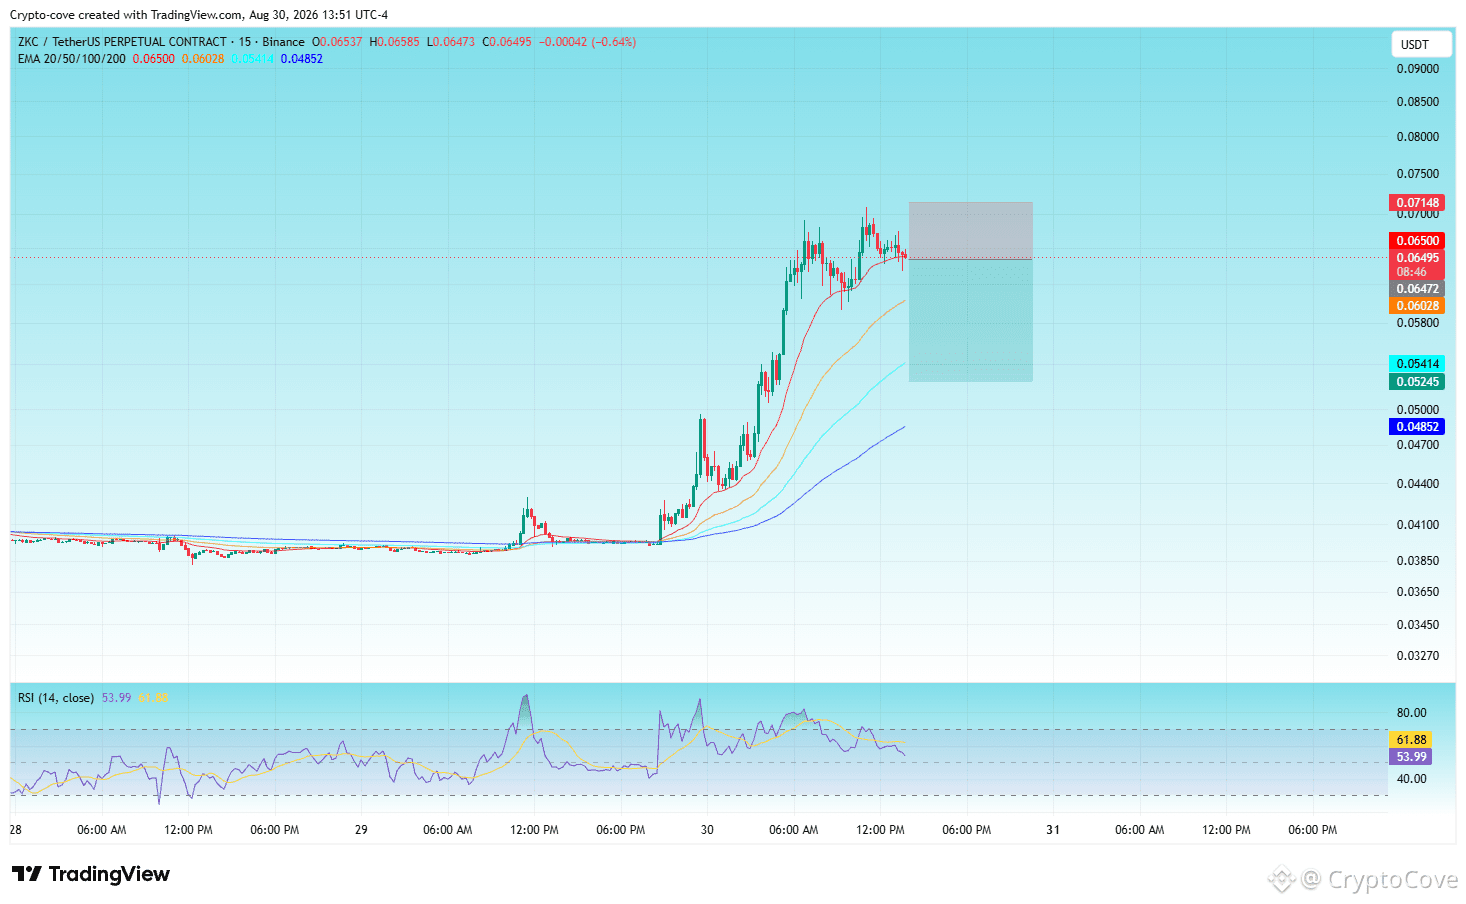Select the cyan 0.05414 price axis tag

coord(1417,364)
